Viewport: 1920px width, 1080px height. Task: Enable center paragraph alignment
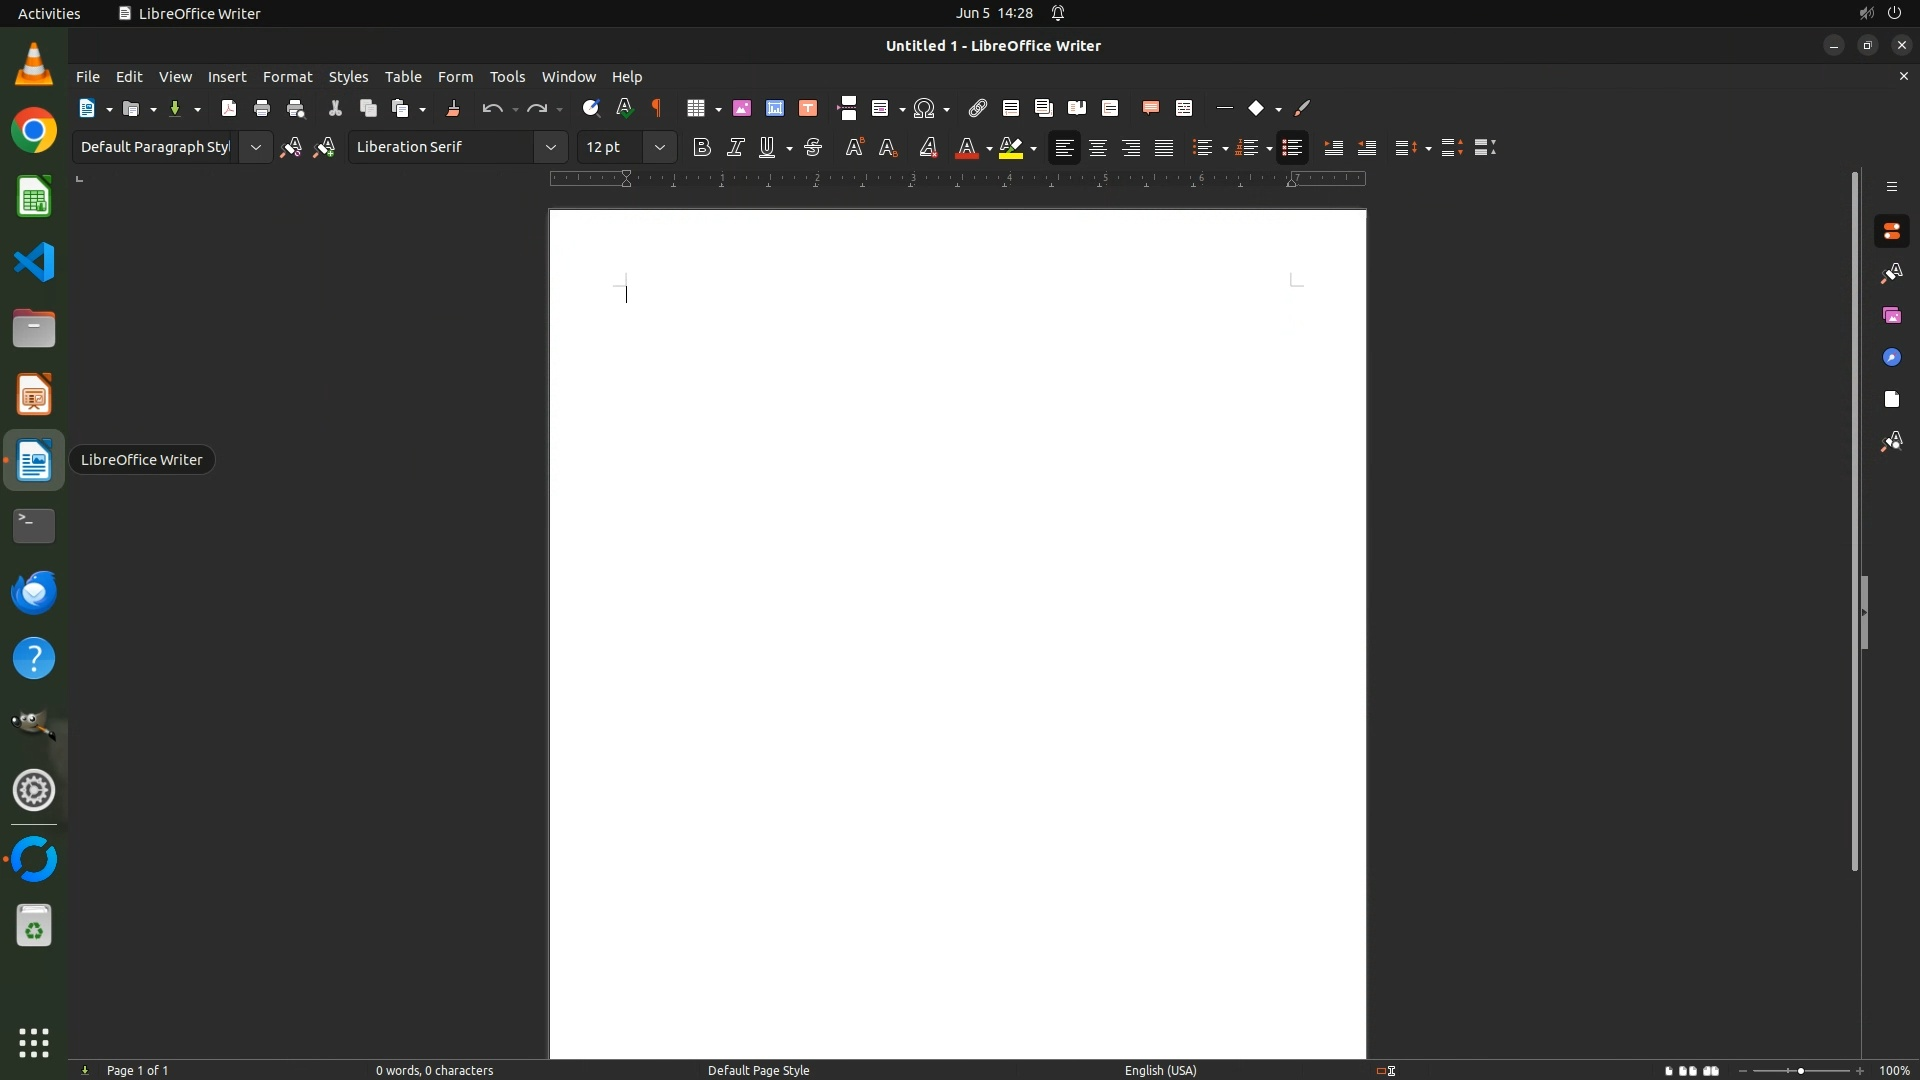pyautogui.click(x=1098, y=148)
